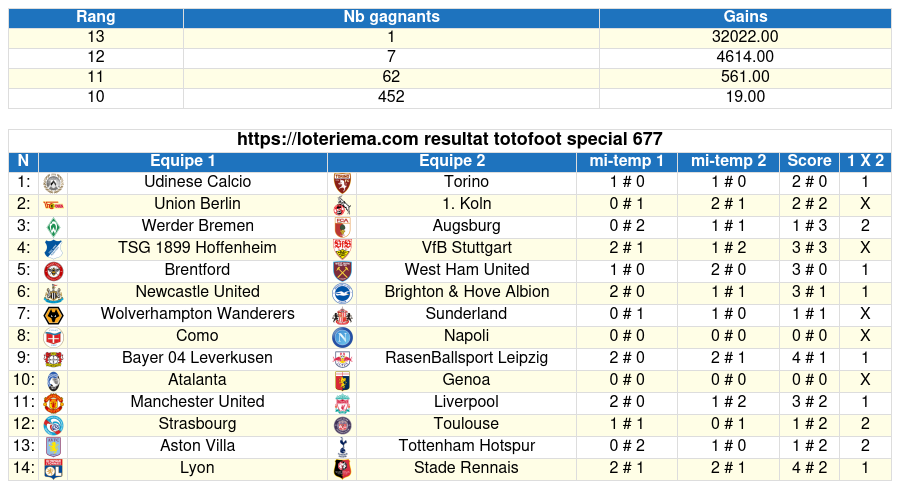Click the Lyon club logo
This screenshot has width=900, height=500.
[x=53, y=469]
